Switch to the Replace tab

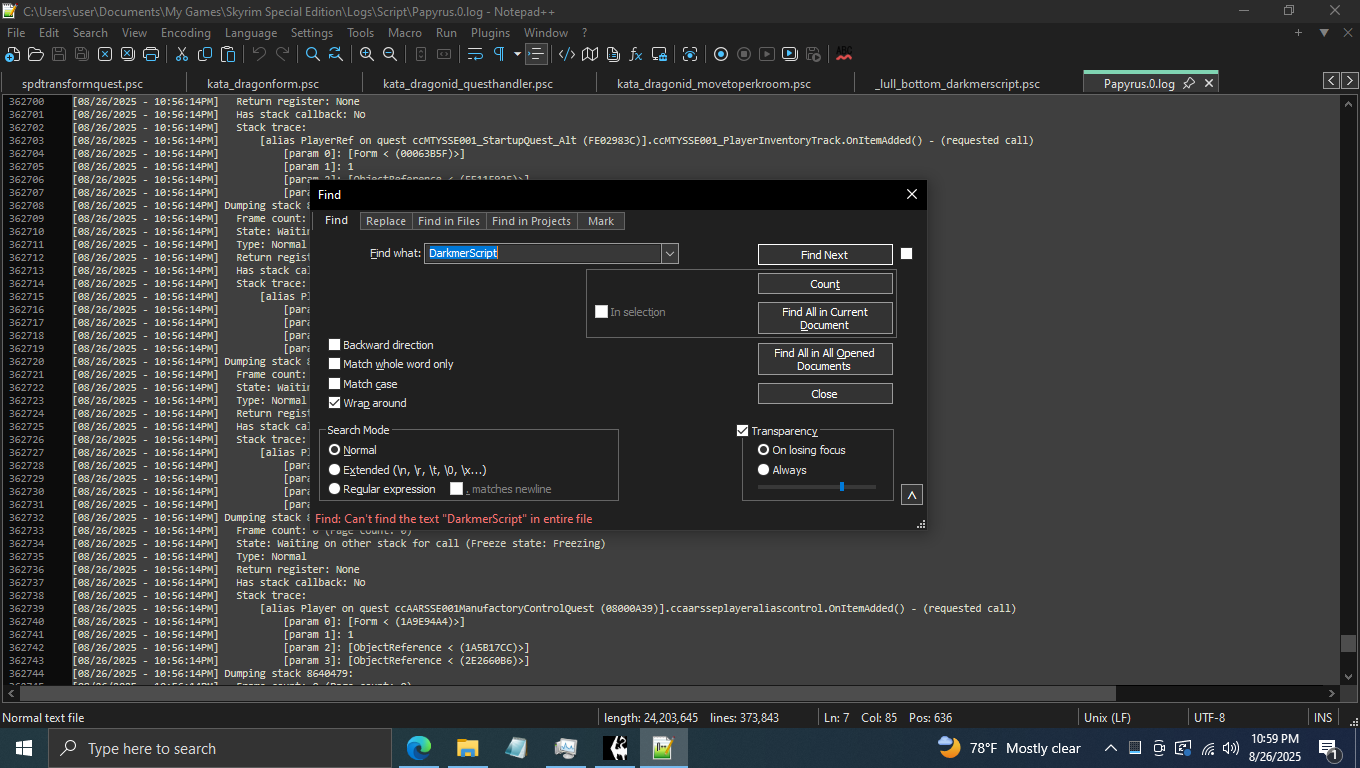pos(386,221)
